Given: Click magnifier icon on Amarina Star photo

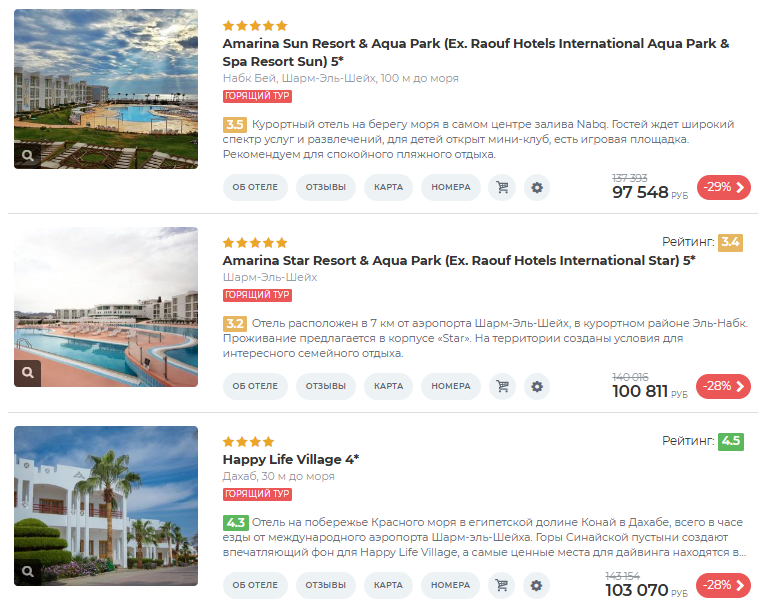Looking at the screenshot, I should pos(28,373).
